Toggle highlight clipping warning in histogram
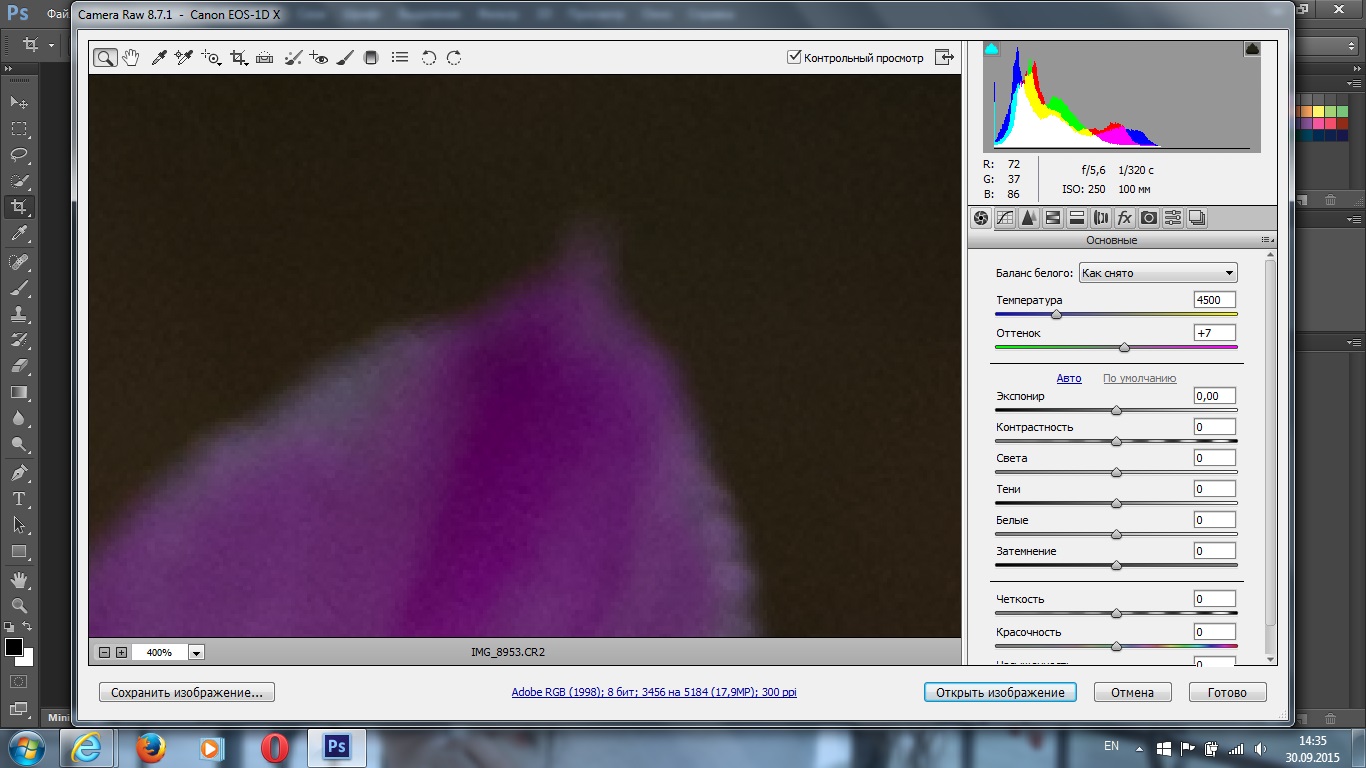Screen dimensions: 1366x768 (x=1251, y=49)
